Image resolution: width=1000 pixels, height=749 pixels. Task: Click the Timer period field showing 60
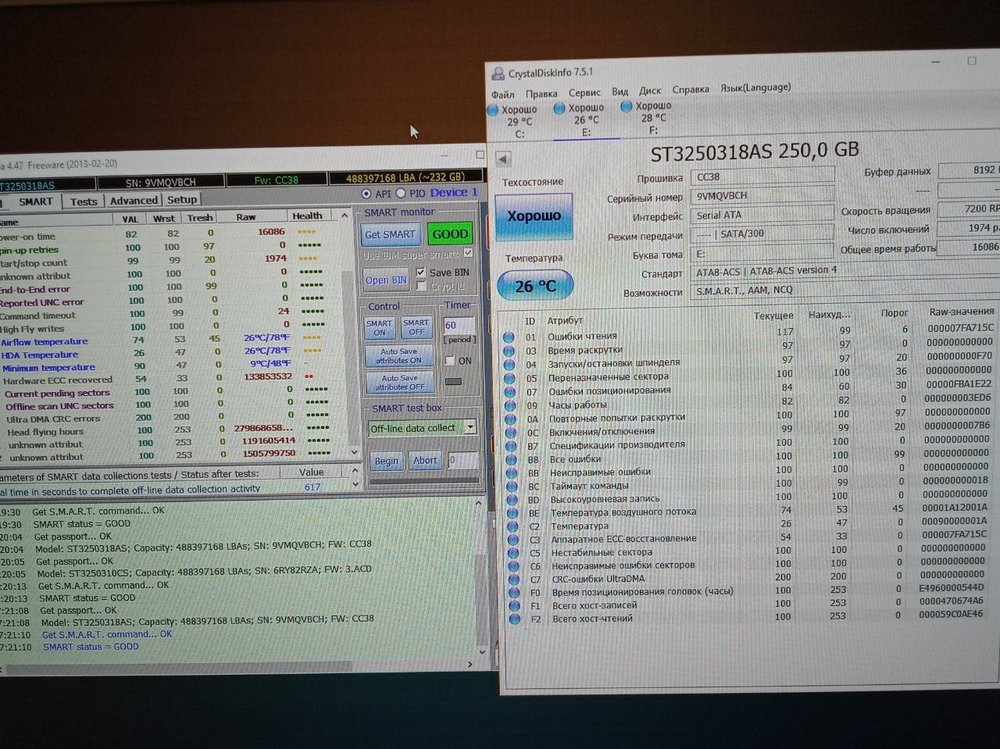click(x=459, y=325)
